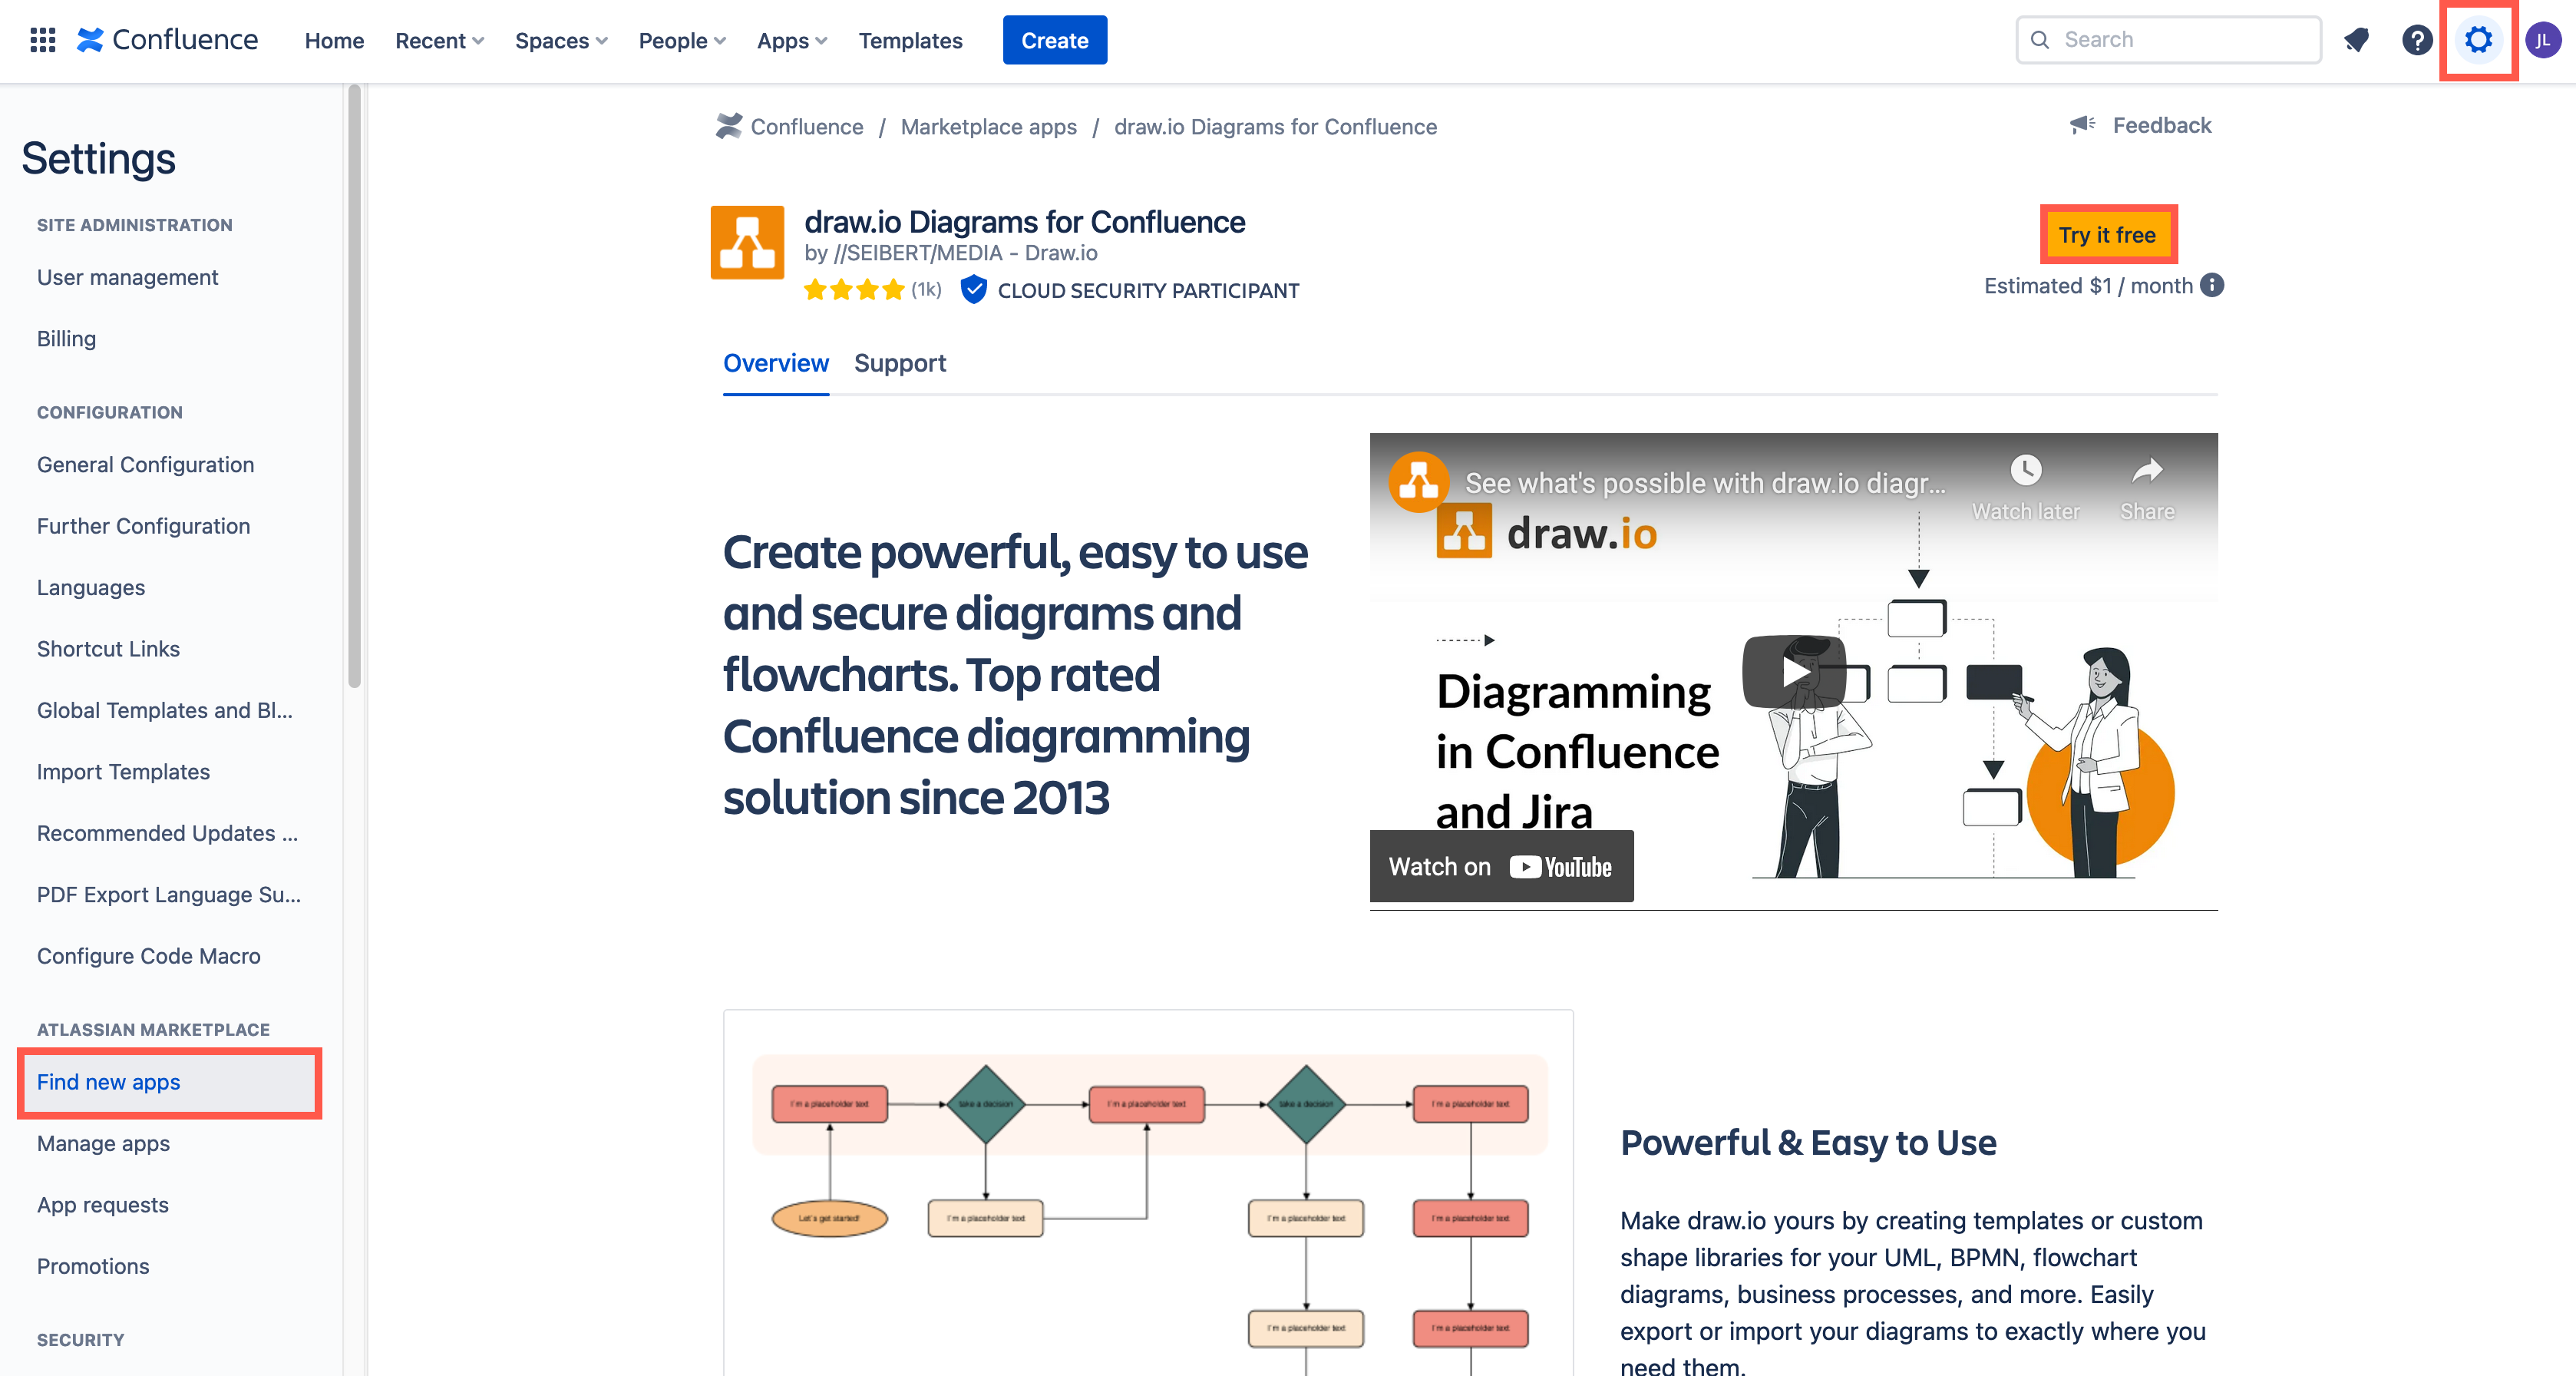Click the Confluence home icon in breadcrumb
The width and height of the screenshot is (2576, 1376).
pyautogui.click(x=729, y=126)
